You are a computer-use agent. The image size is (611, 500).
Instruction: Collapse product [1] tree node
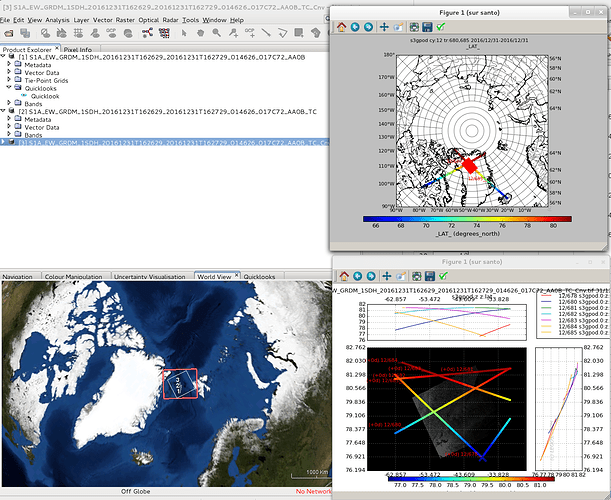coord(3,57)
